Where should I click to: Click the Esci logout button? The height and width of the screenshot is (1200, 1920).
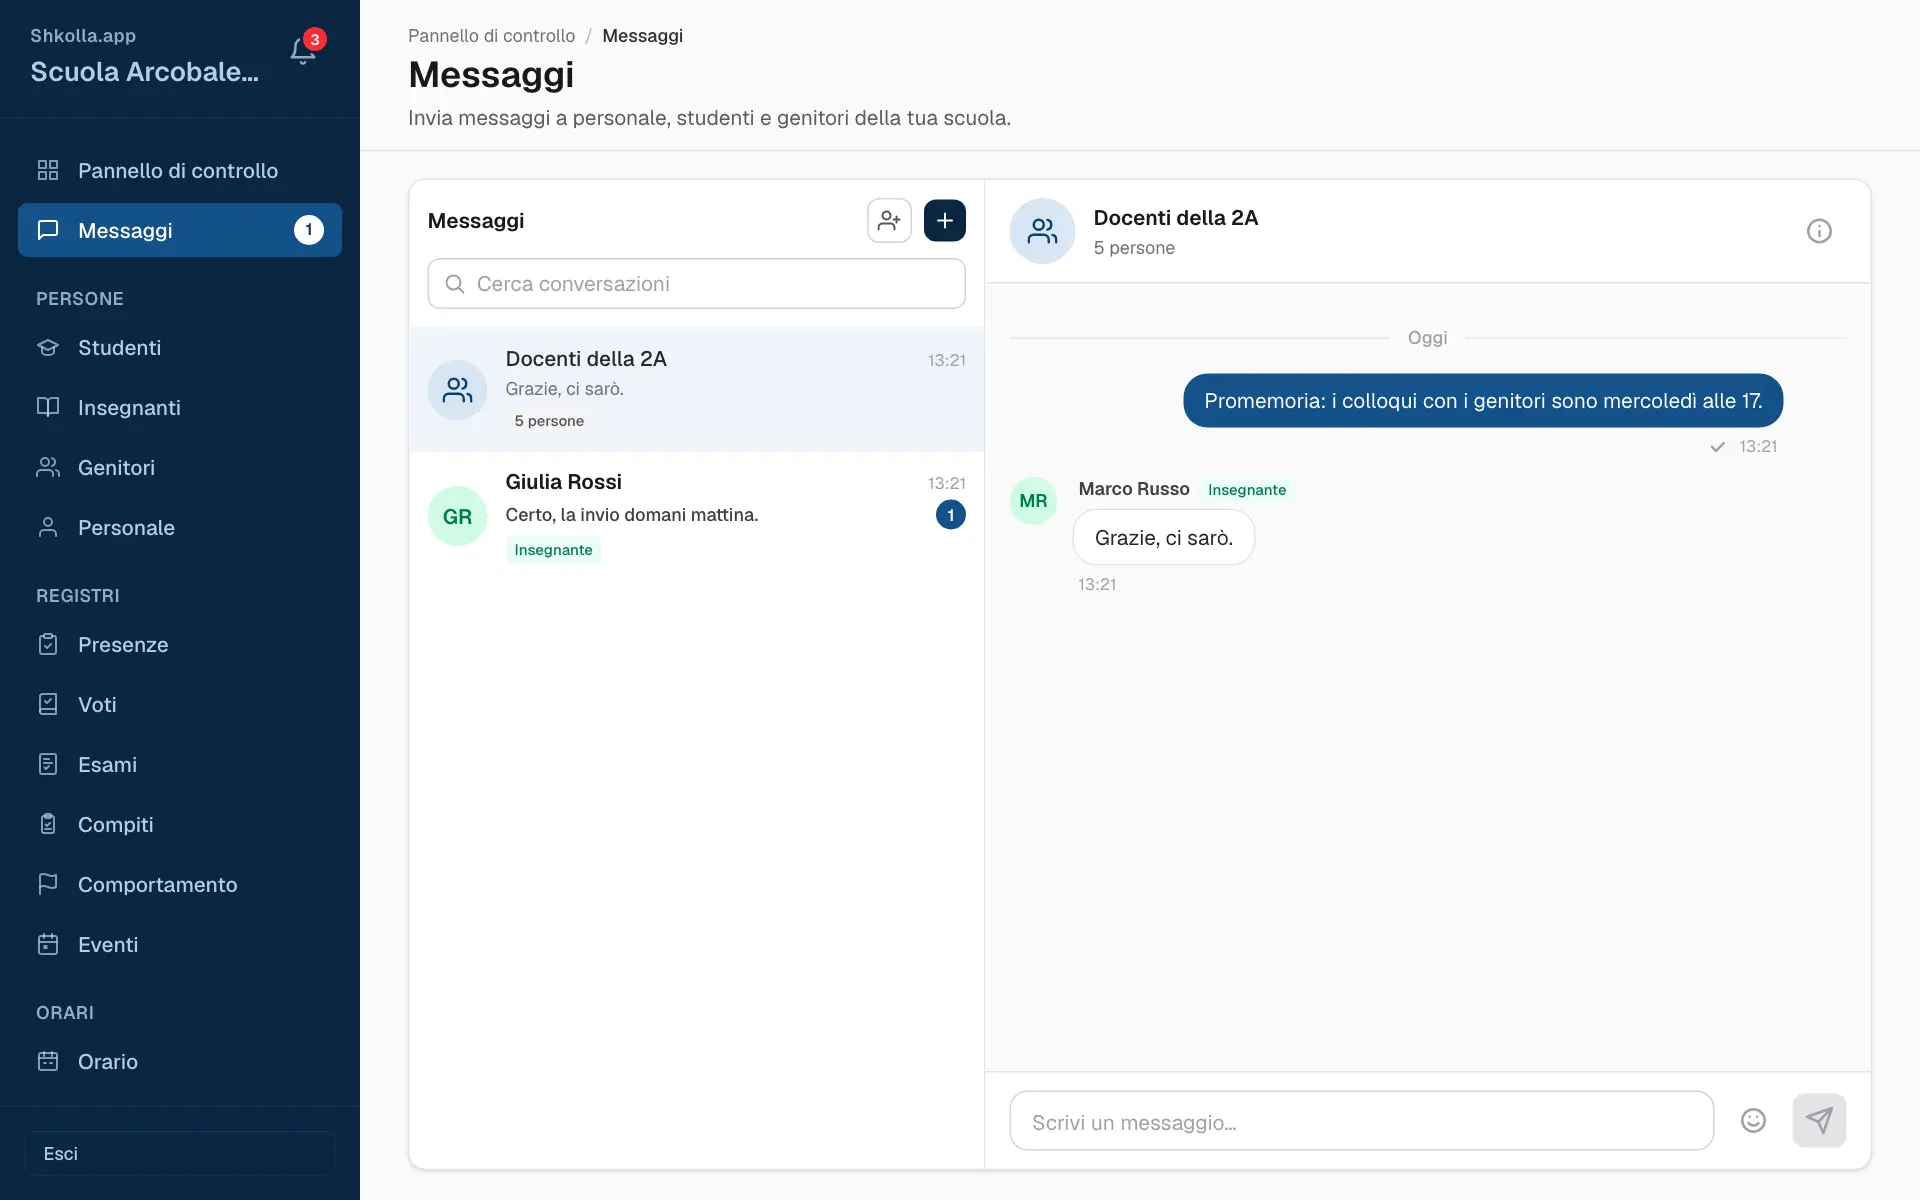180,1153
